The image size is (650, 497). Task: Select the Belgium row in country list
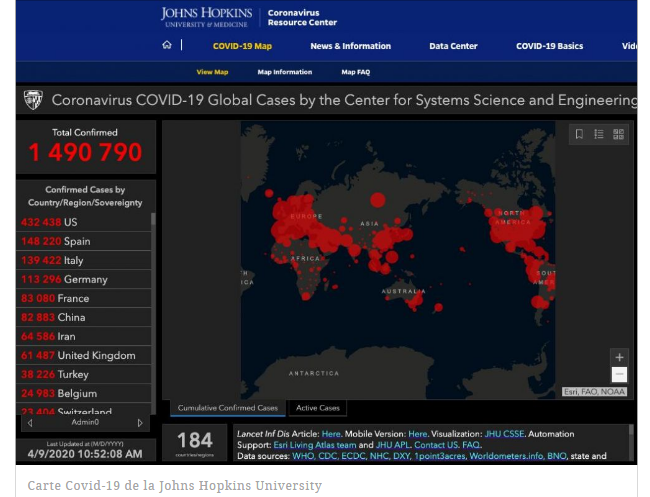[84, 393]
